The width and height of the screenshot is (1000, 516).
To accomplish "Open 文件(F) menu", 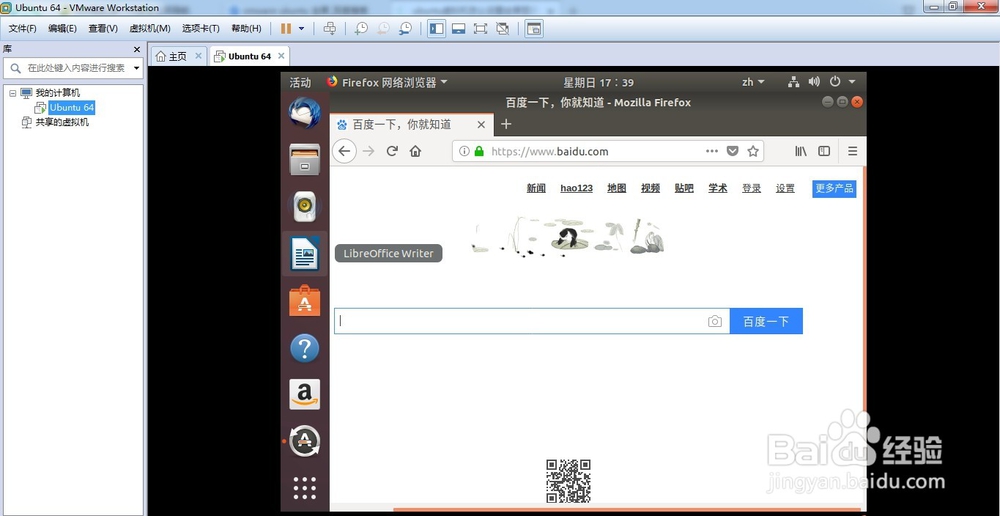I will [22, 29].
